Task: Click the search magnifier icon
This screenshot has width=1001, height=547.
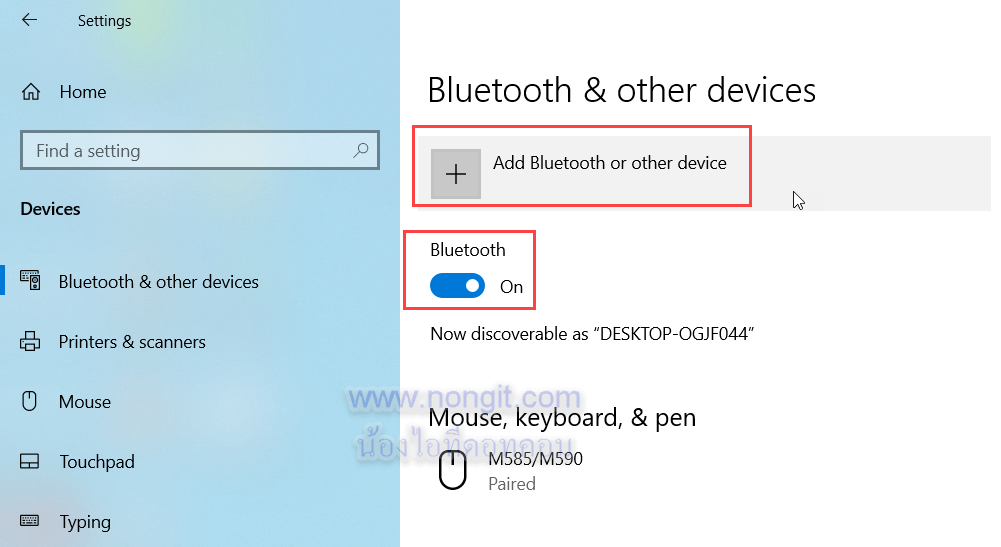Action: tap(361, 150)
